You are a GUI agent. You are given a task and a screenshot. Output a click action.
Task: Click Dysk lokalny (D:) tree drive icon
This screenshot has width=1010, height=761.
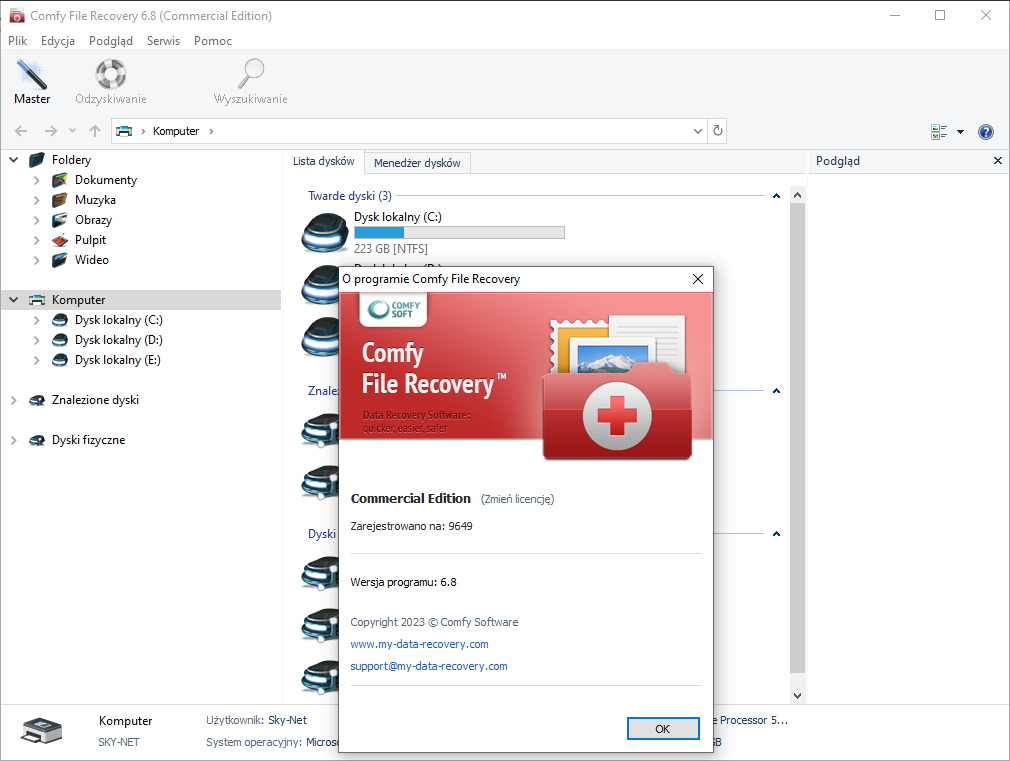tap(60, 340)
